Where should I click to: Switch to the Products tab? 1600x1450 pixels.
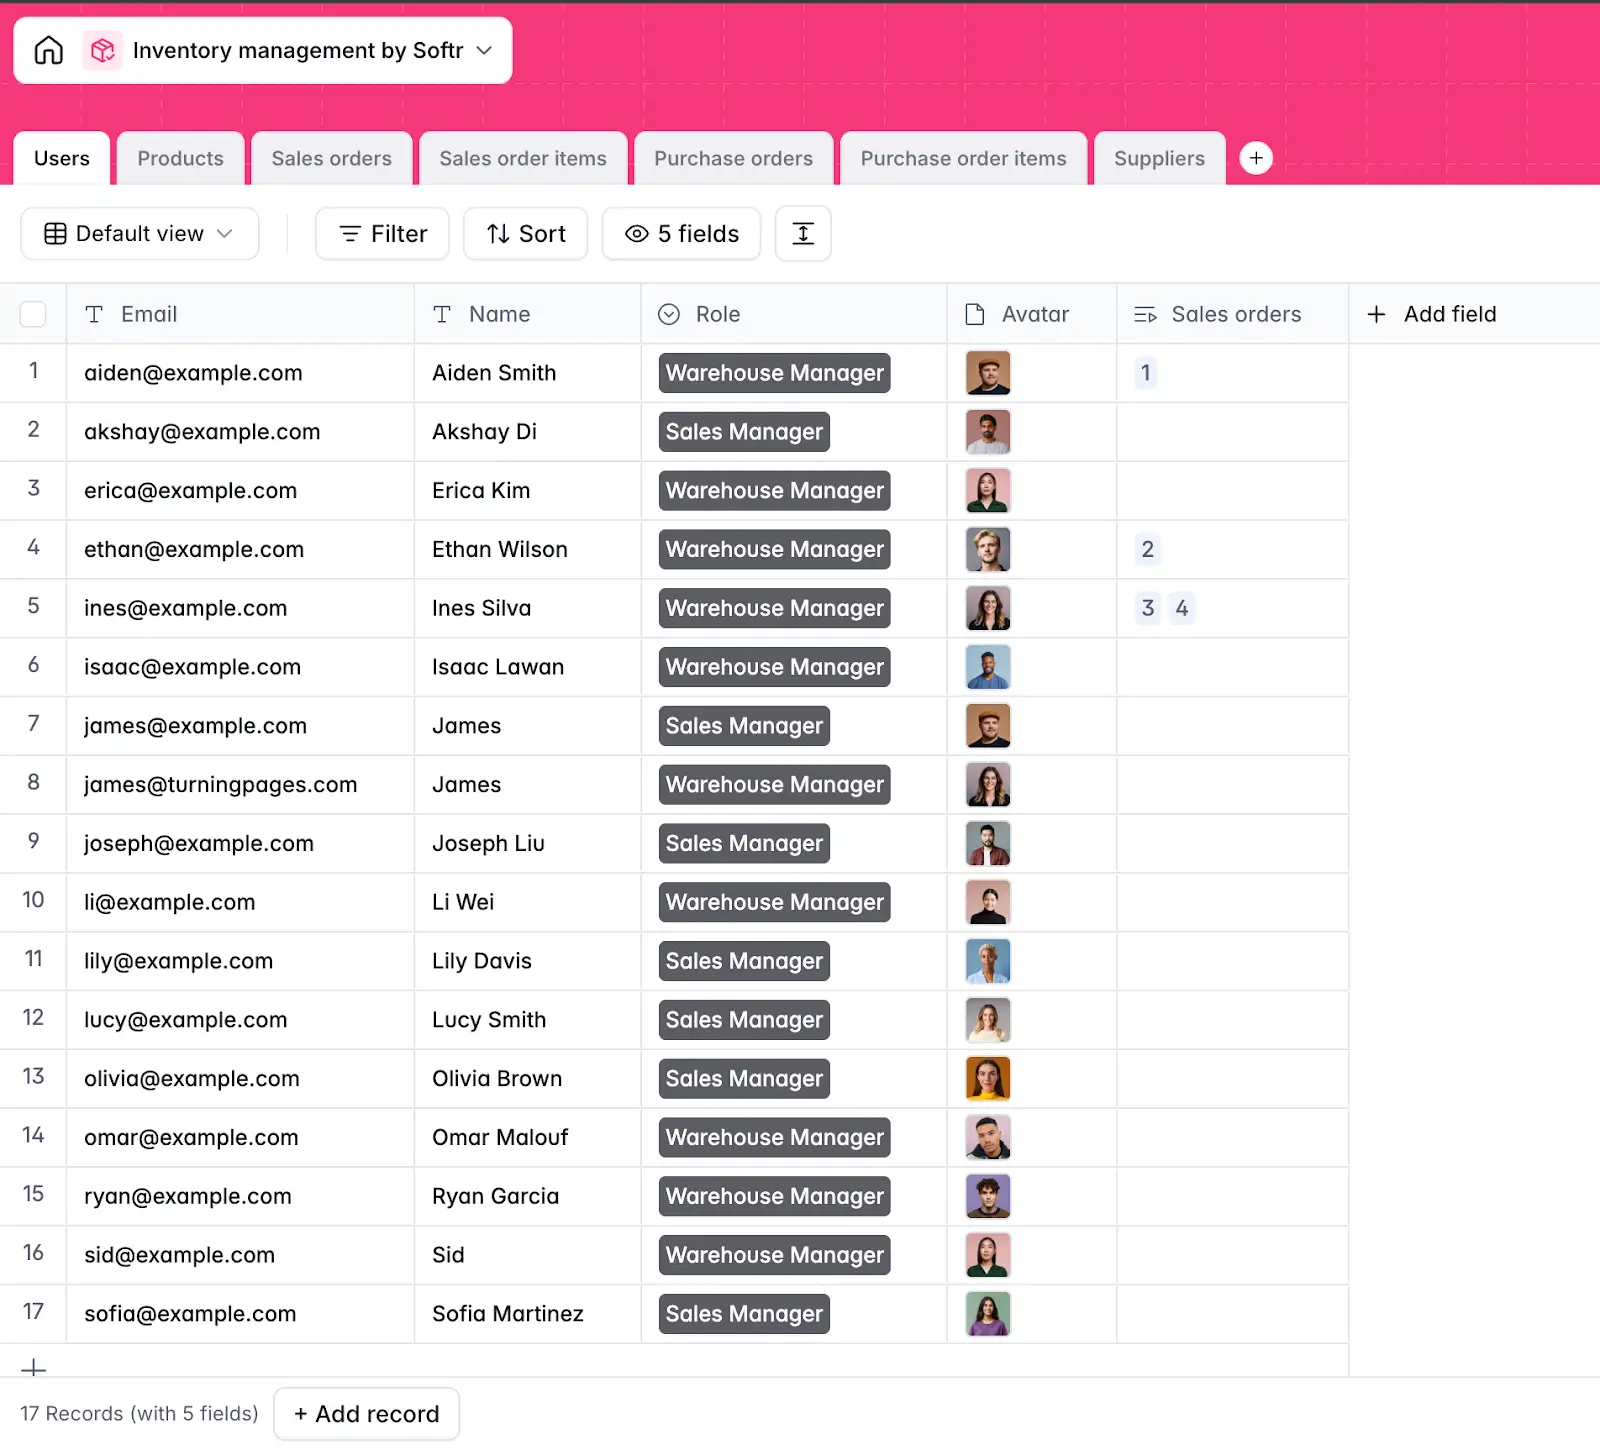pos(180,158)
